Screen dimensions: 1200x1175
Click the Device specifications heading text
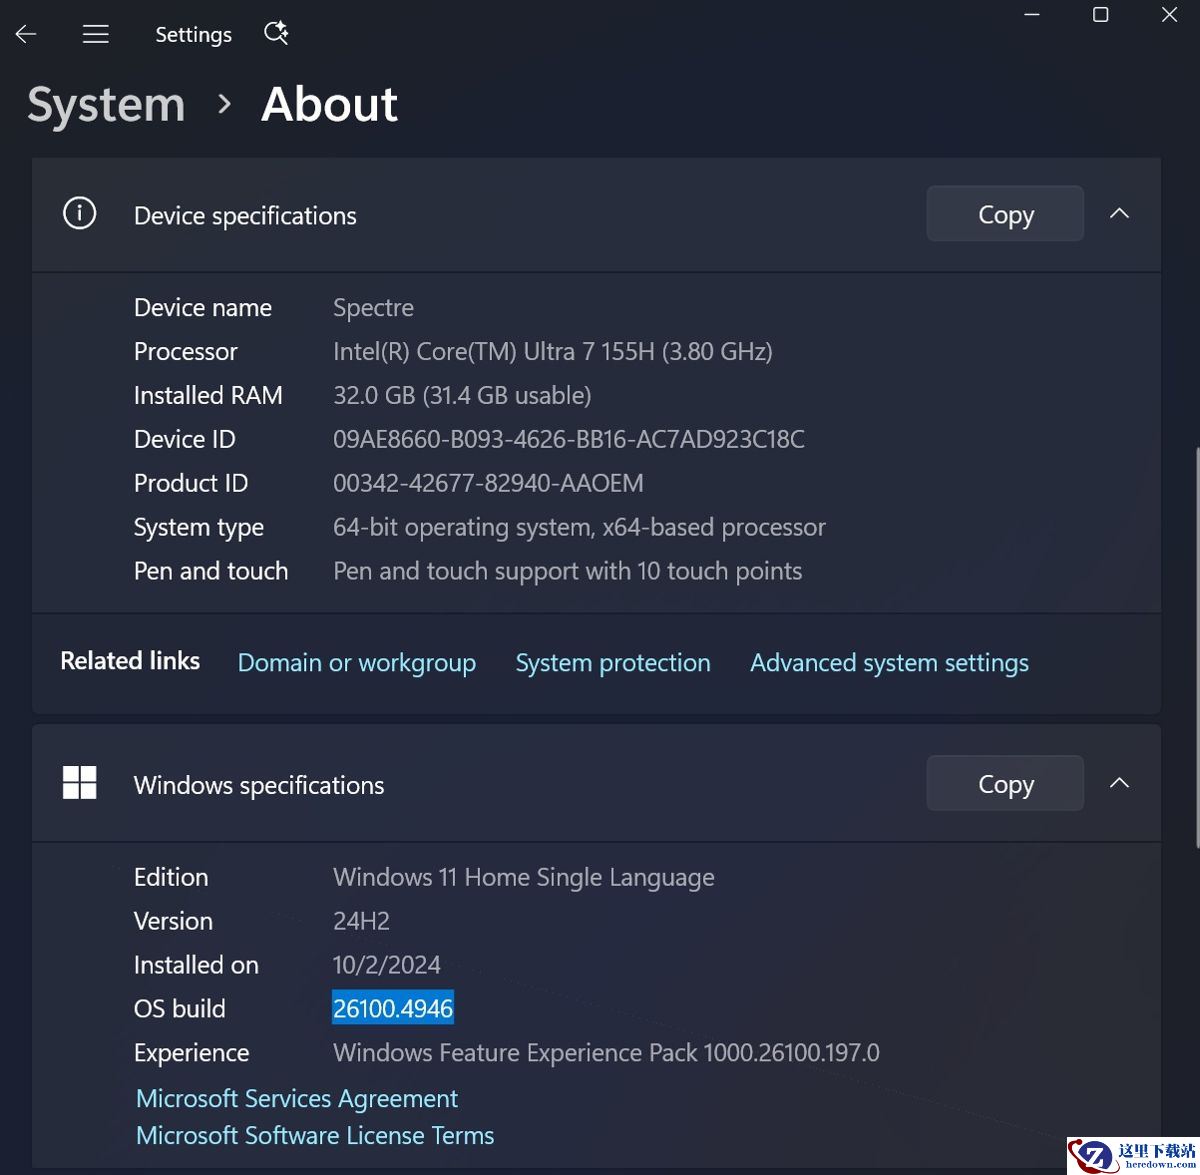coord(245,216)
